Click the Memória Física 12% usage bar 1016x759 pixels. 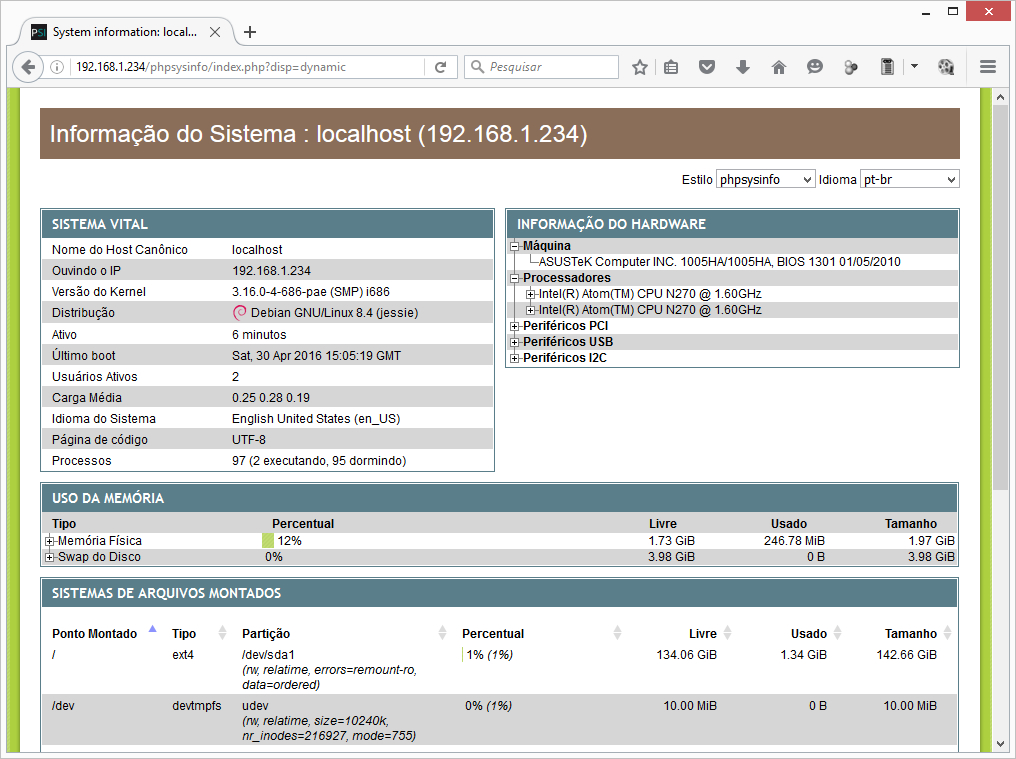268,541
